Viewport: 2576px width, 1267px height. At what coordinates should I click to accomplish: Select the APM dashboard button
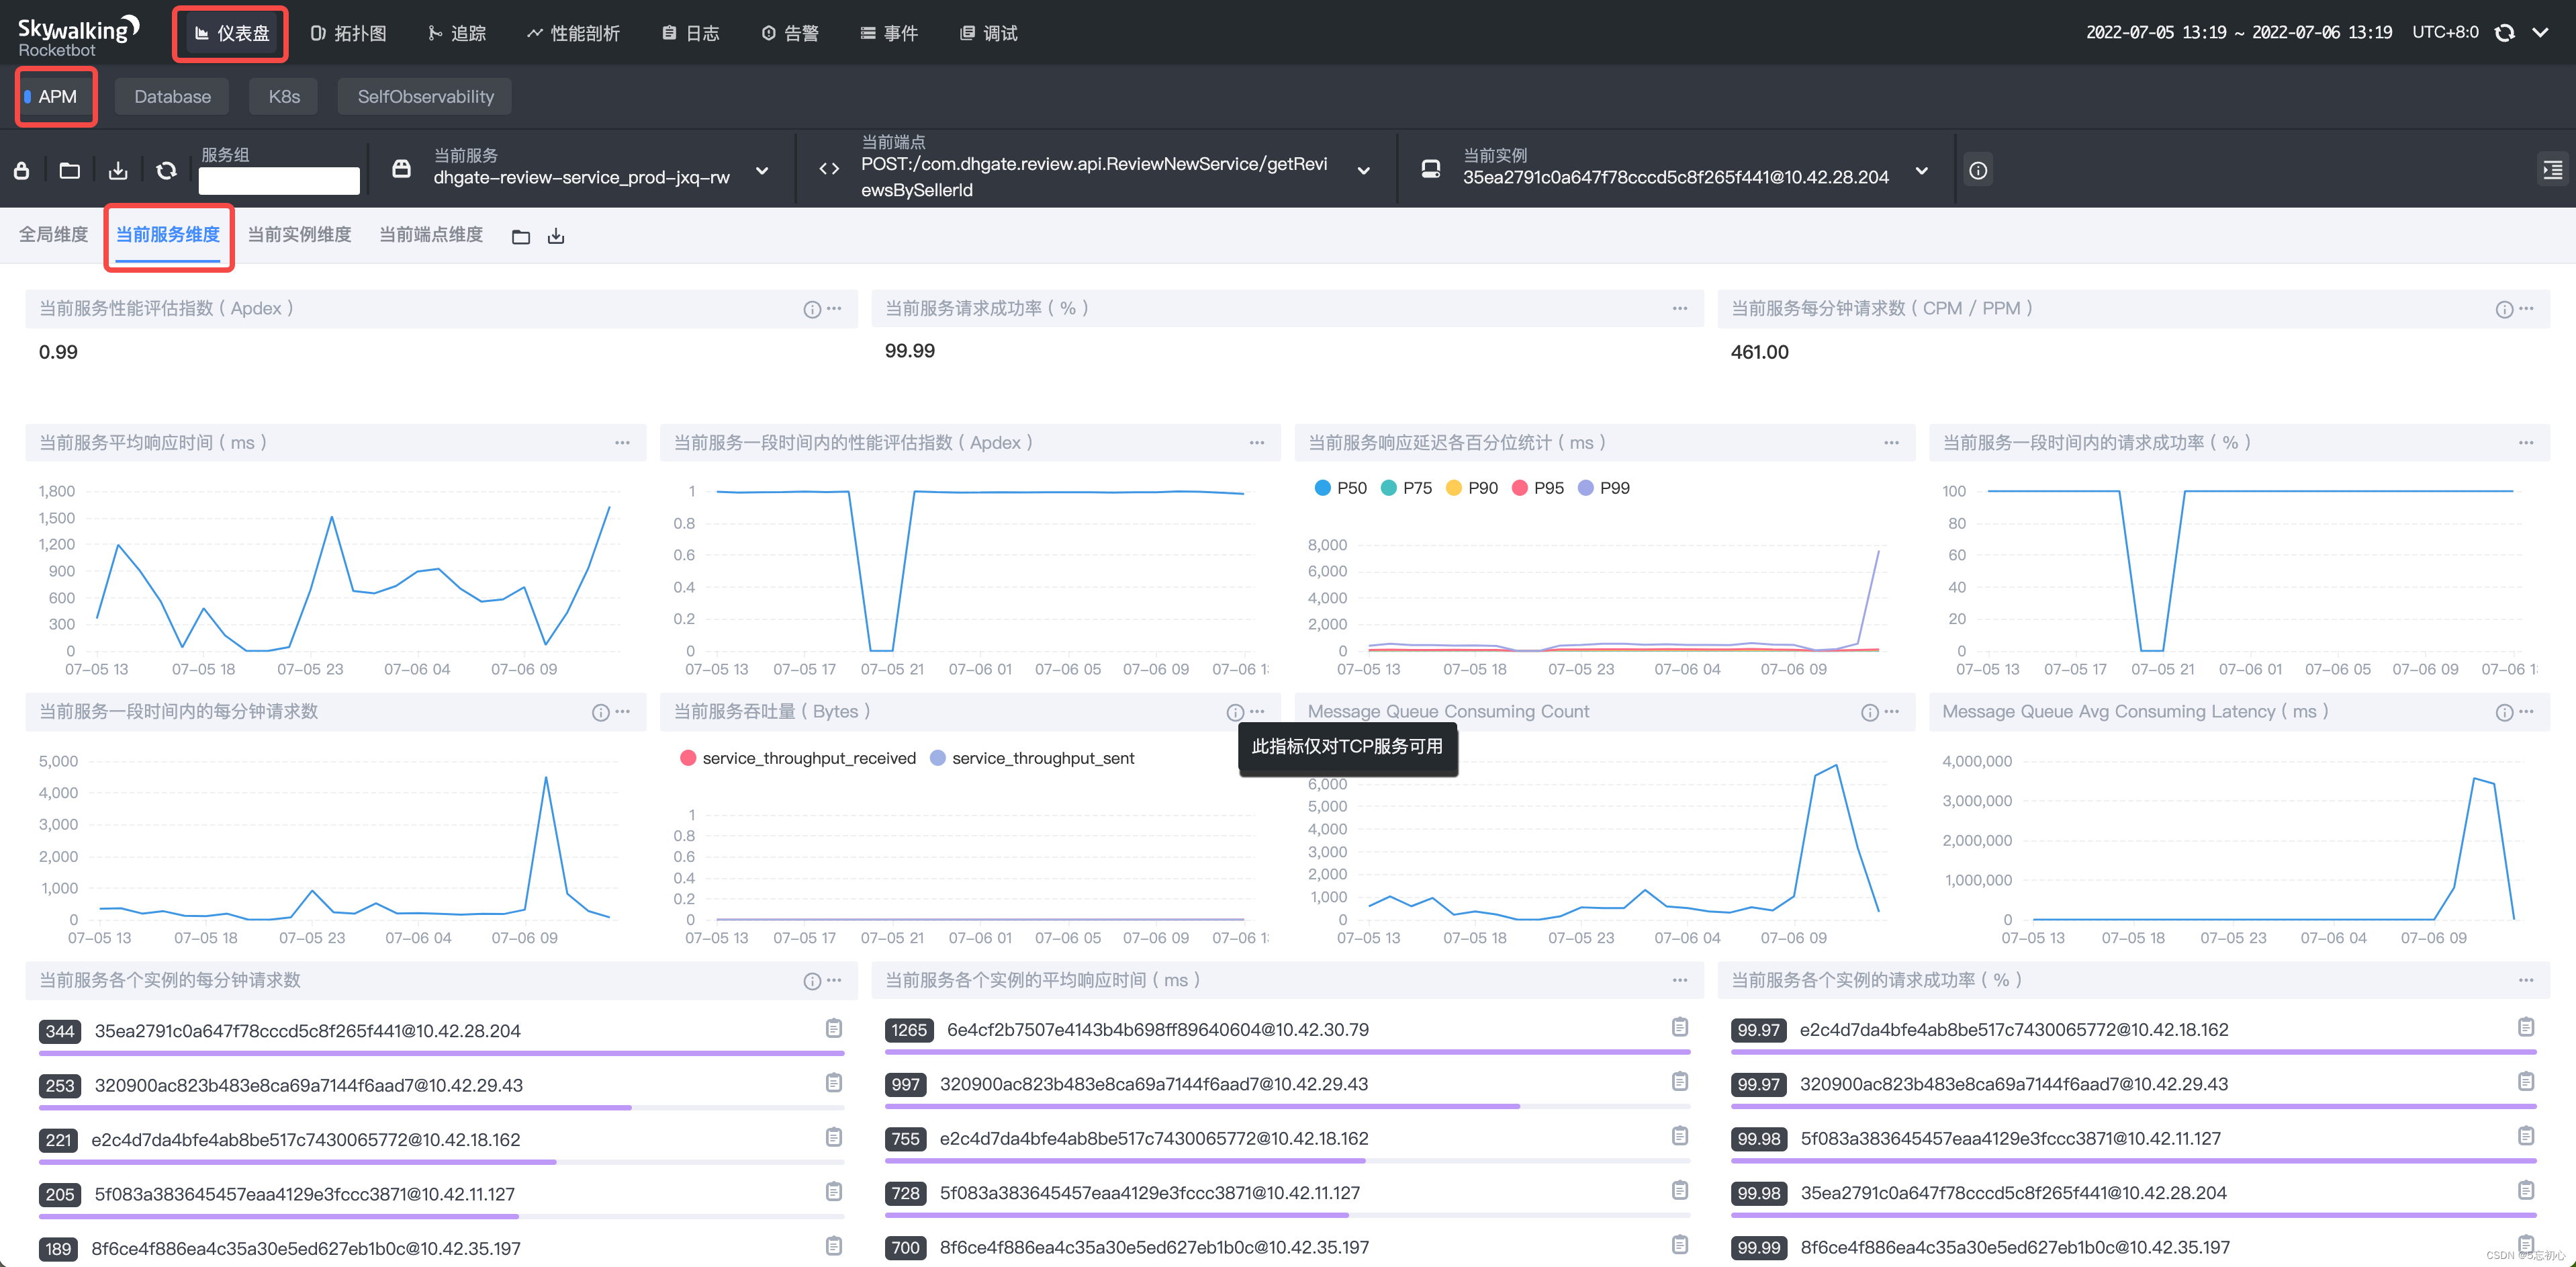point(57,97)
